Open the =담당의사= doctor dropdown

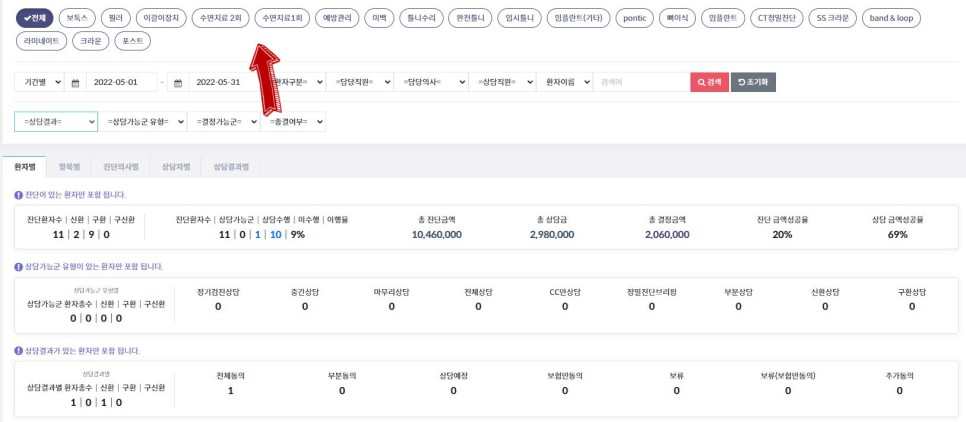[431, 82]
